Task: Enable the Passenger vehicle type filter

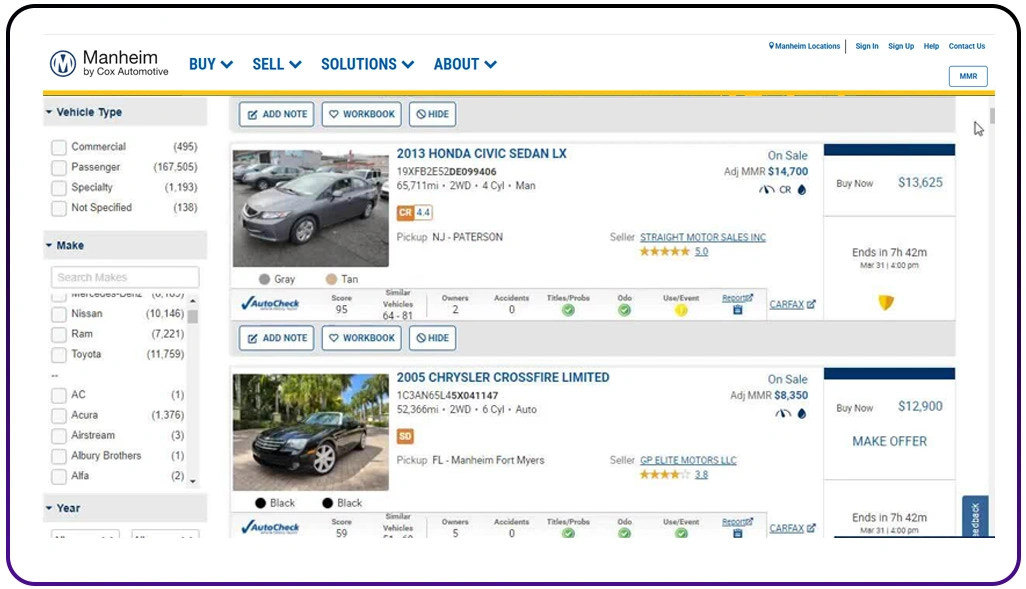Action: (59, 167)
